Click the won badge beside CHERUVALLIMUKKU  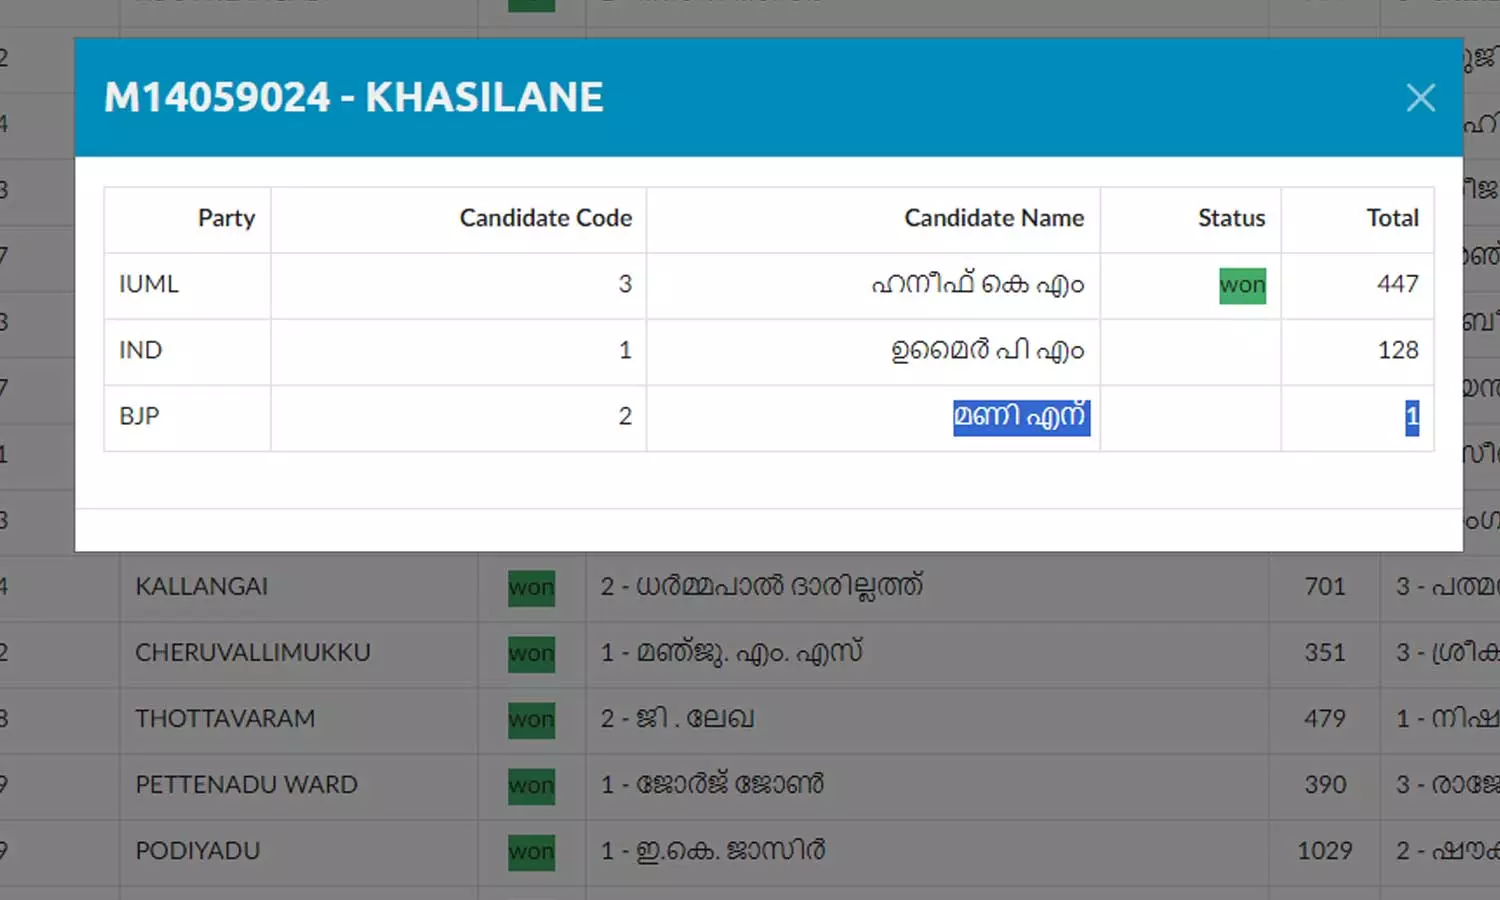point(531,653)
